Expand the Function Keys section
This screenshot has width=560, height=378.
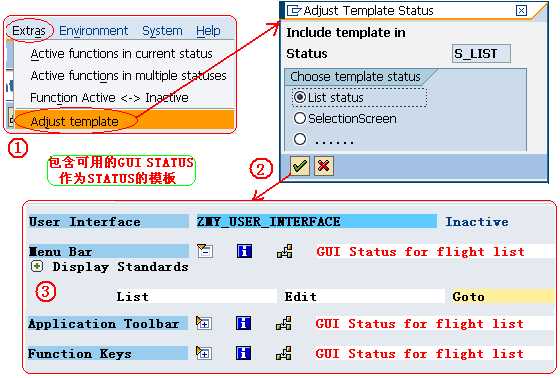pyautogui.click(x=204, y=353)
